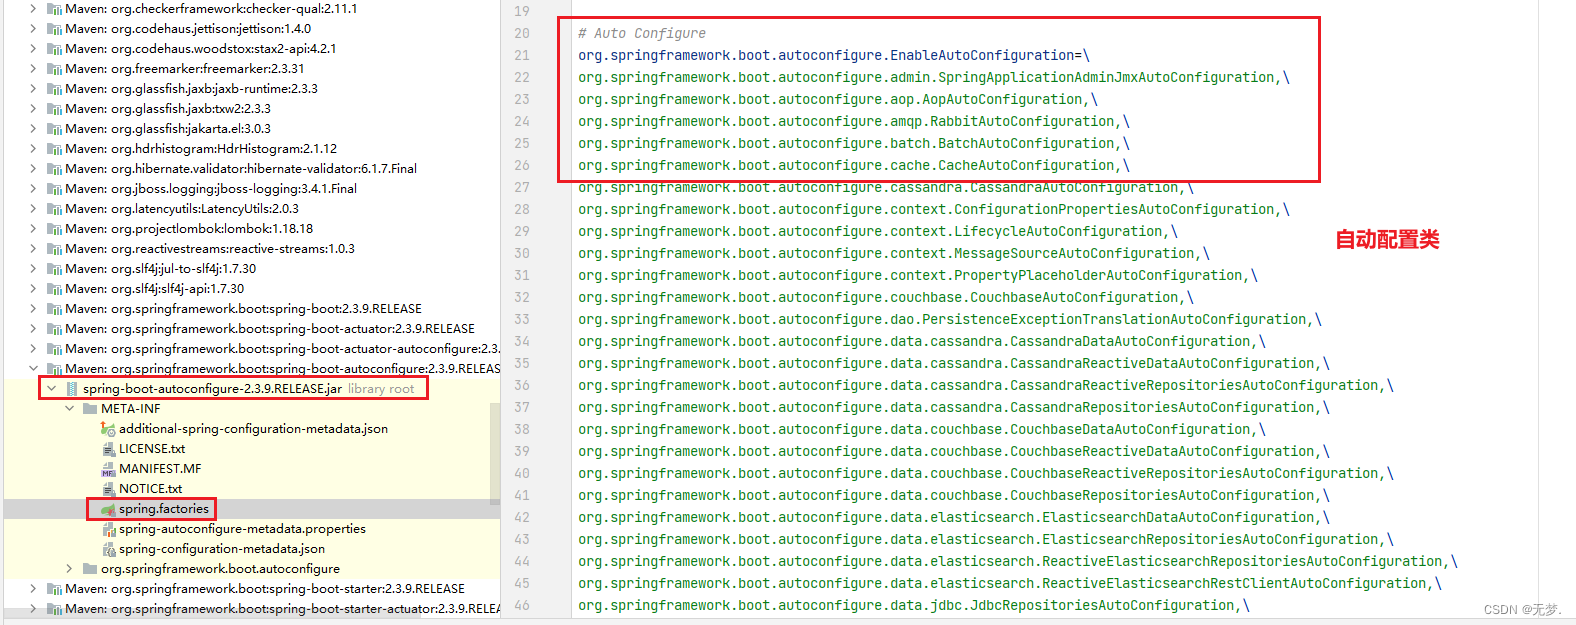Viewport: 1576px width, 625px height.
Task: Click spring.factories file icon
Action: click(108, 509)
